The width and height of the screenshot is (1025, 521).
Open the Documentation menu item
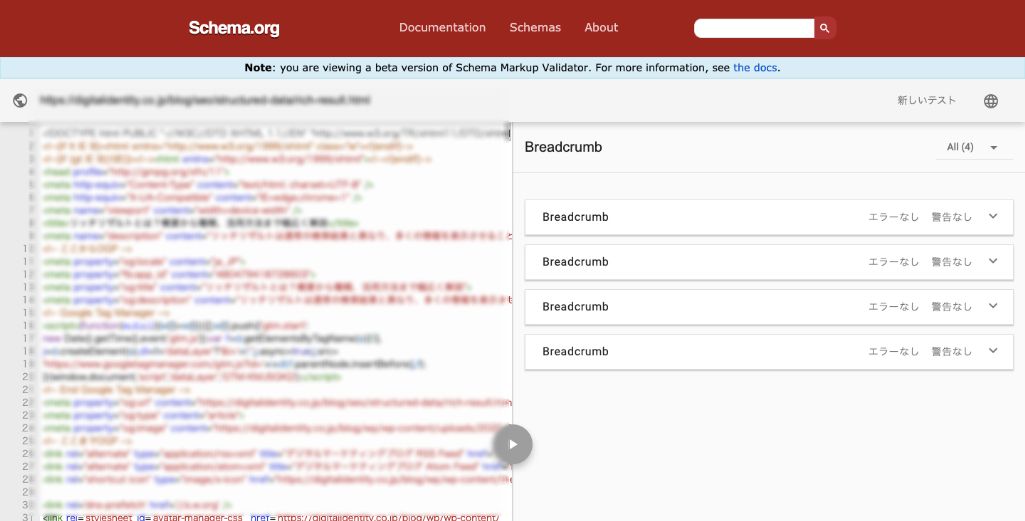click(442, 28)
